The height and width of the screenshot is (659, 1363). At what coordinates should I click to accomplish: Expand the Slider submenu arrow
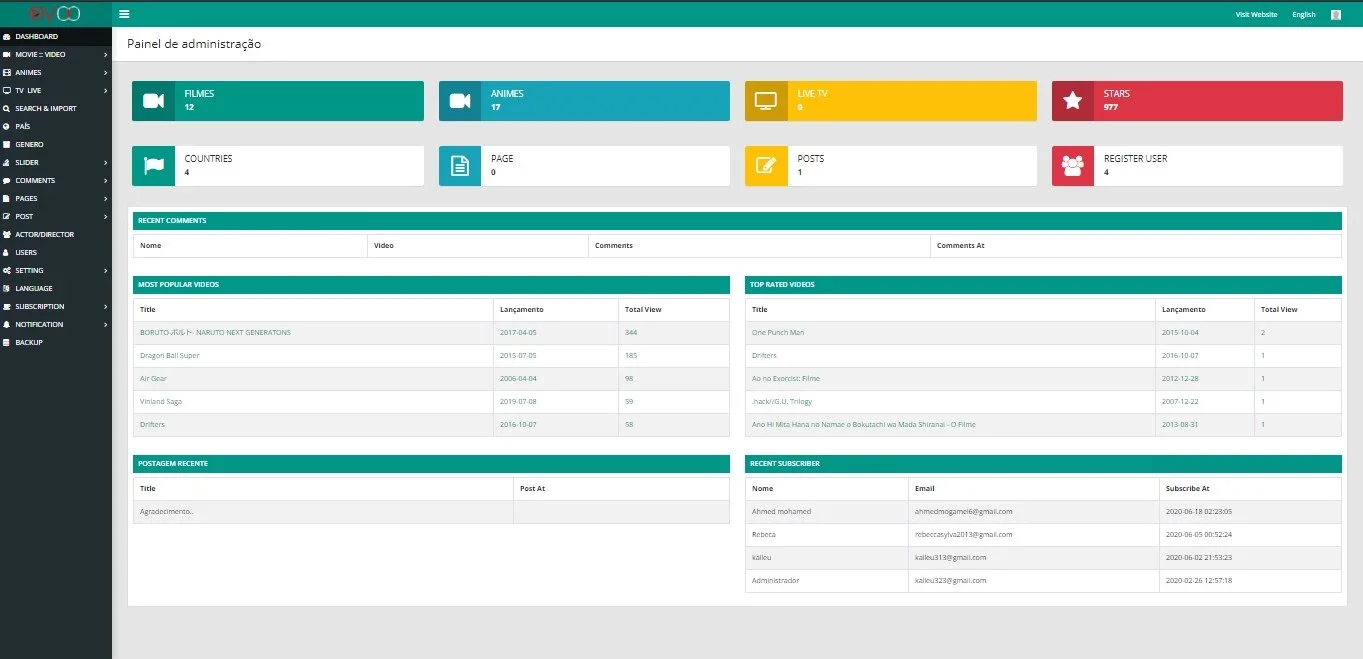pyautogui.click(x=105, y=163)
